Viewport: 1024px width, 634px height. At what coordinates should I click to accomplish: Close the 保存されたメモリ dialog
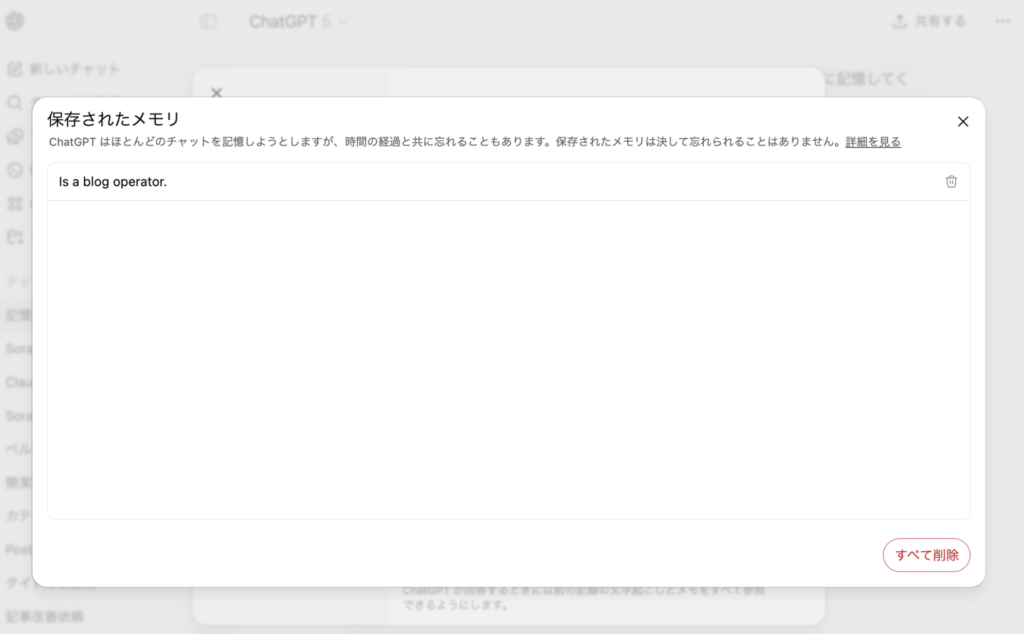pyautogui.click(x=963, y=122)
